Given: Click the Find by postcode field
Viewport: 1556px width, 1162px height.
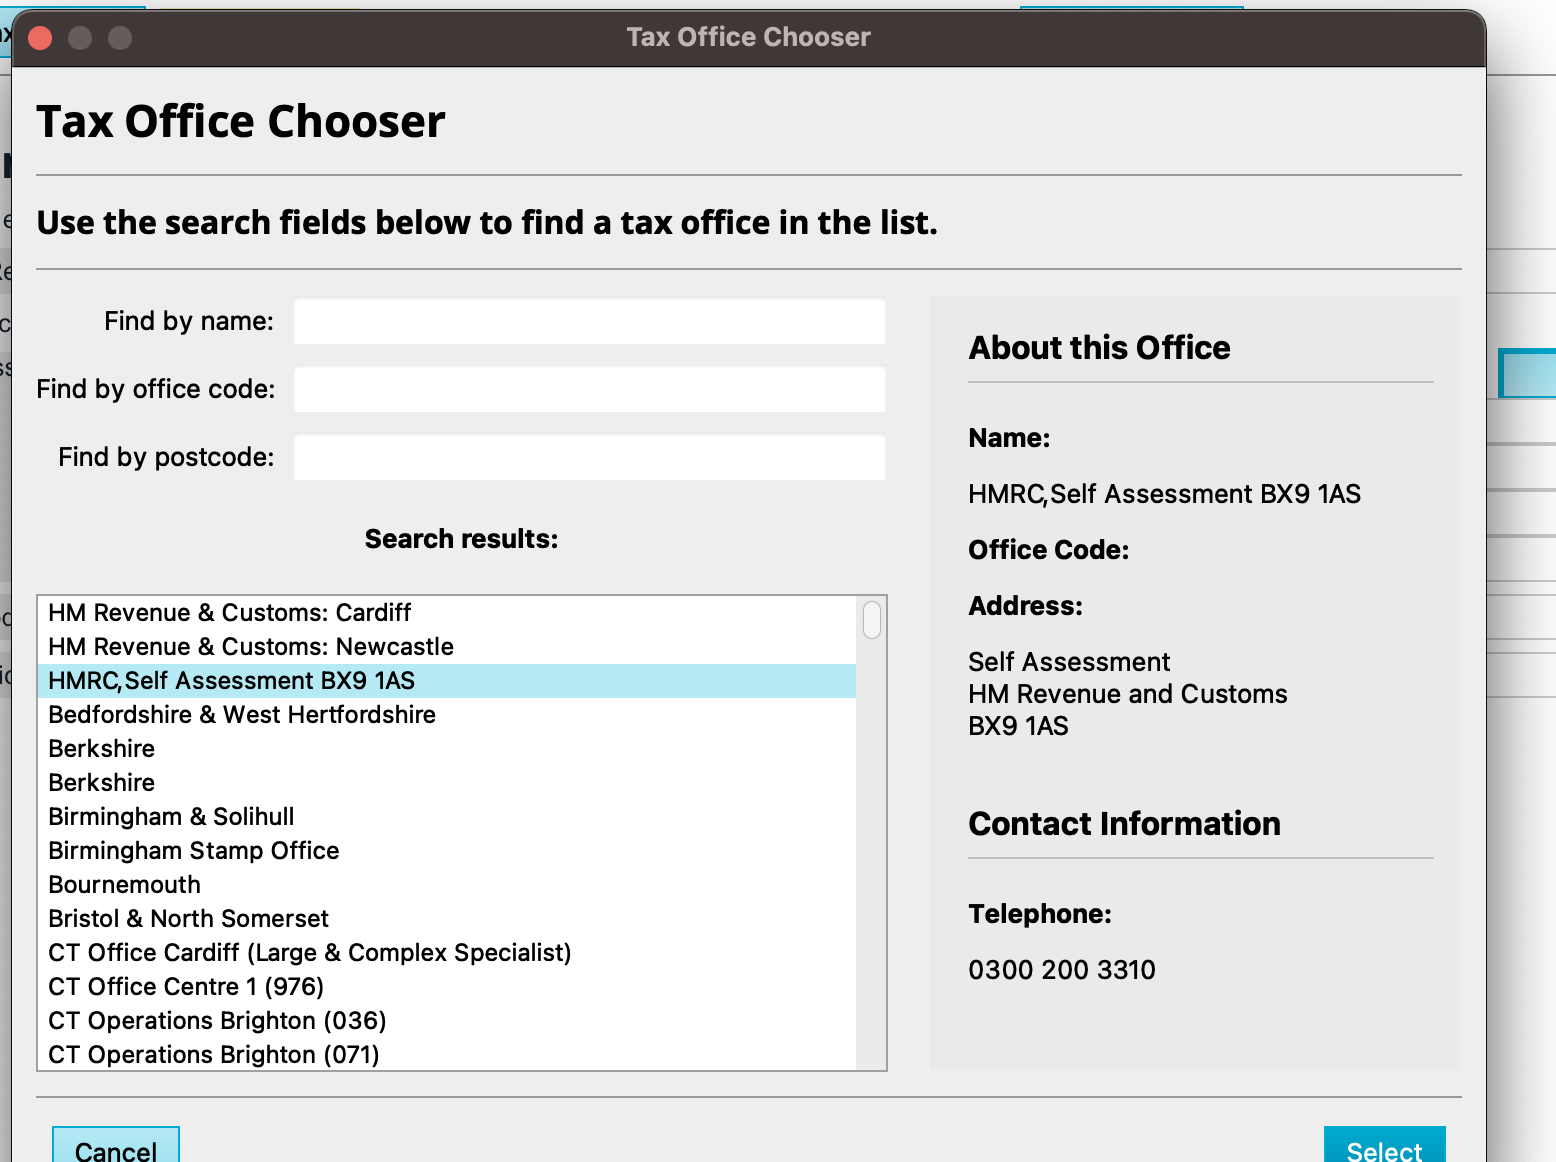Looking at the screenshot, I should pos(589,458).
